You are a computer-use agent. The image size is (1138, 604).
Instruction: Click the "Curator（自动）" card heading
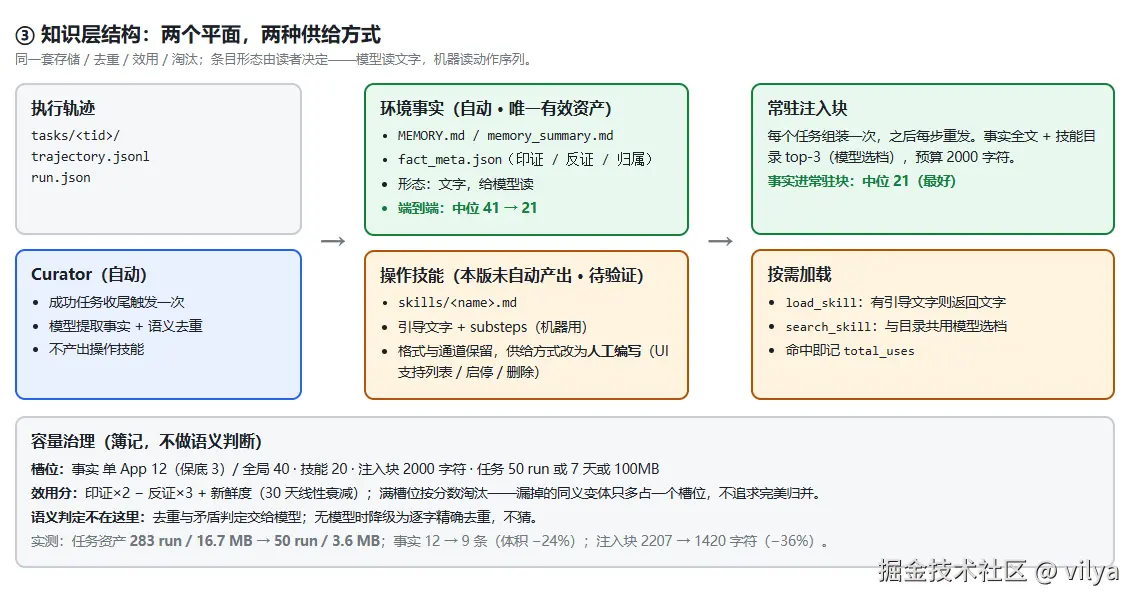pos(89,274)
